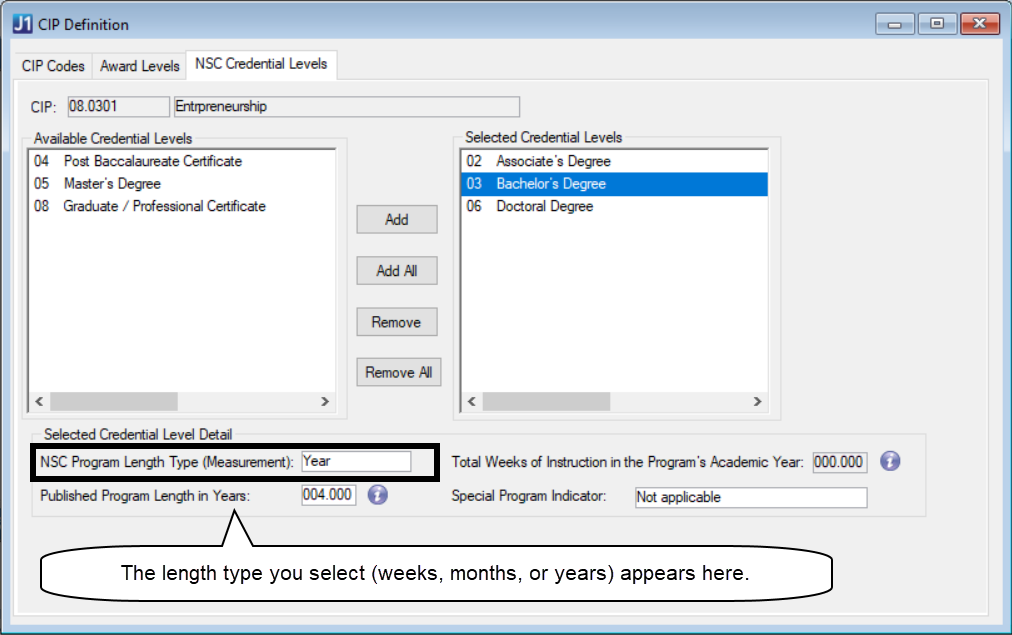Click the Add All button
This screenshot has height=635, width=1012.
397,271
